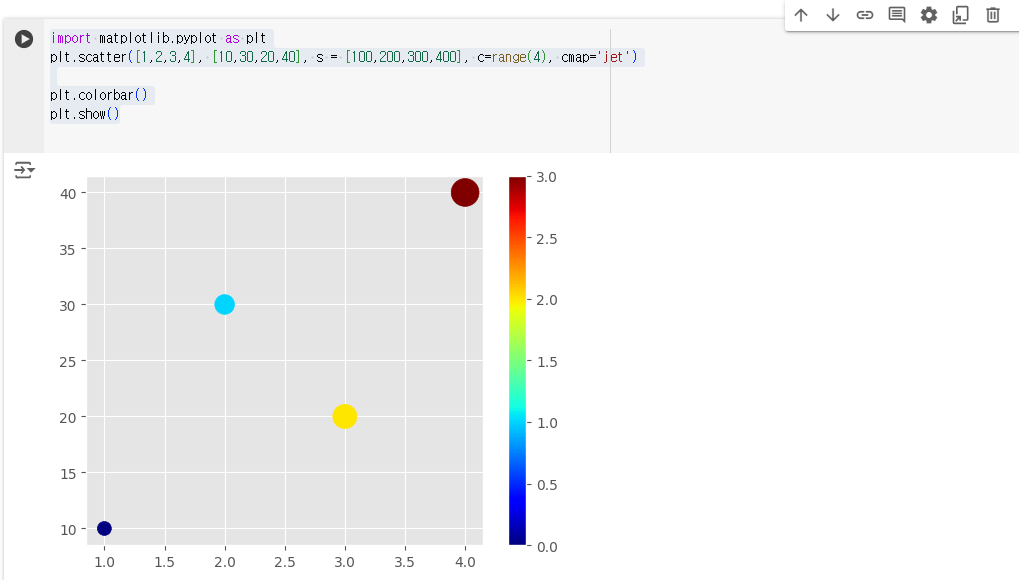Open cell editor settings gear

point(929,15)
